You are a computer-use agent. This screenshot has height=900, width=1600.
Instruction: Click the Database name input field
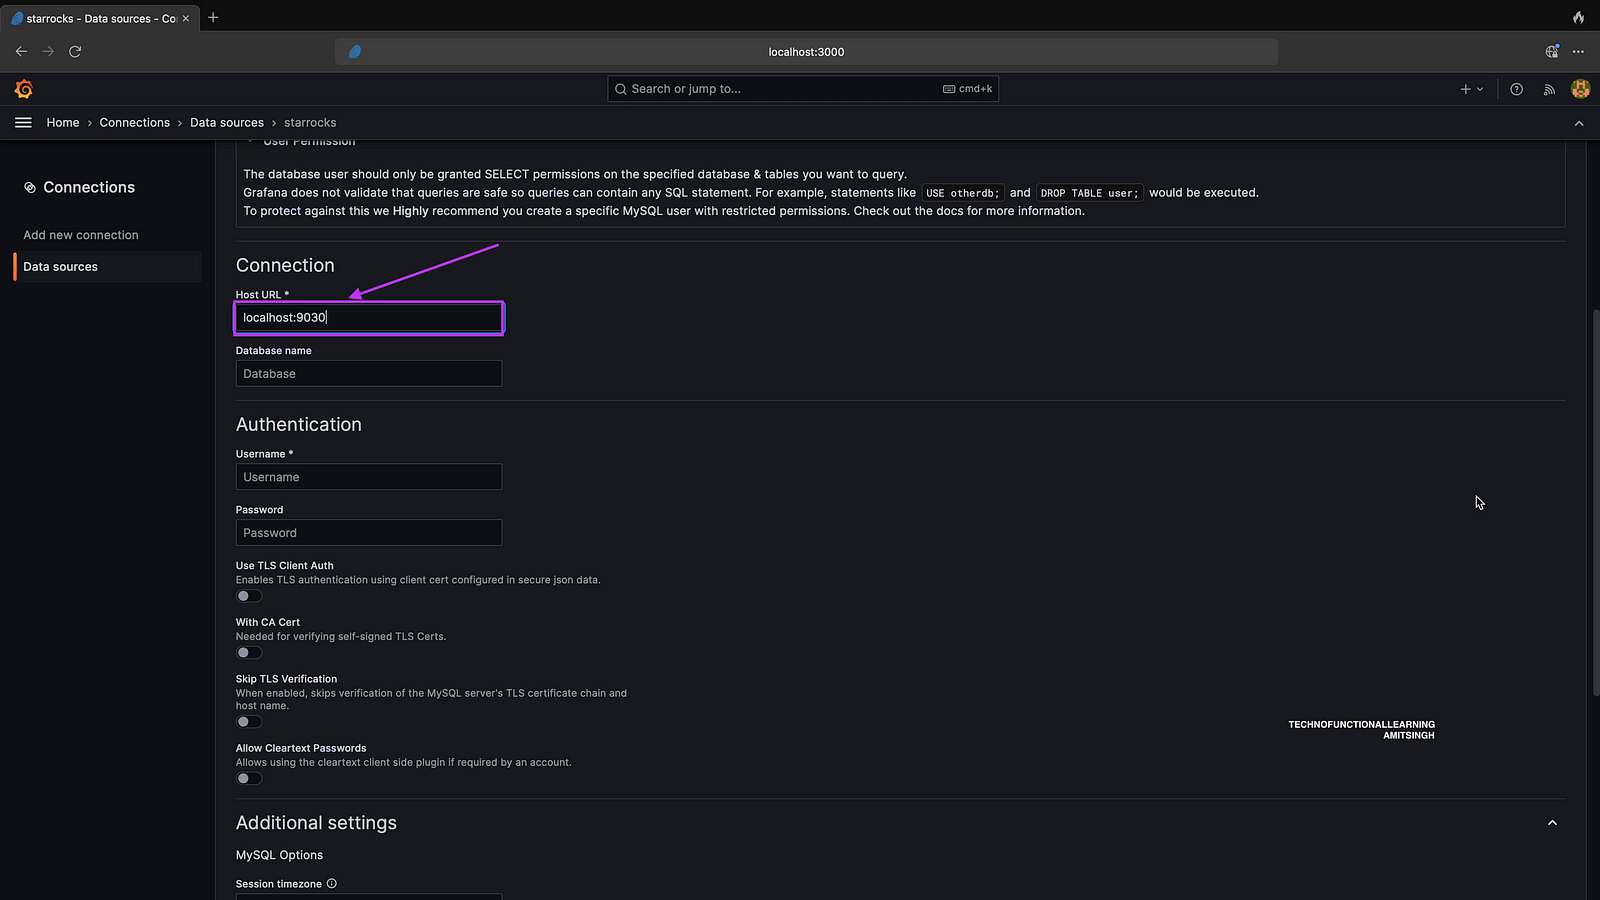pos(368,374)
